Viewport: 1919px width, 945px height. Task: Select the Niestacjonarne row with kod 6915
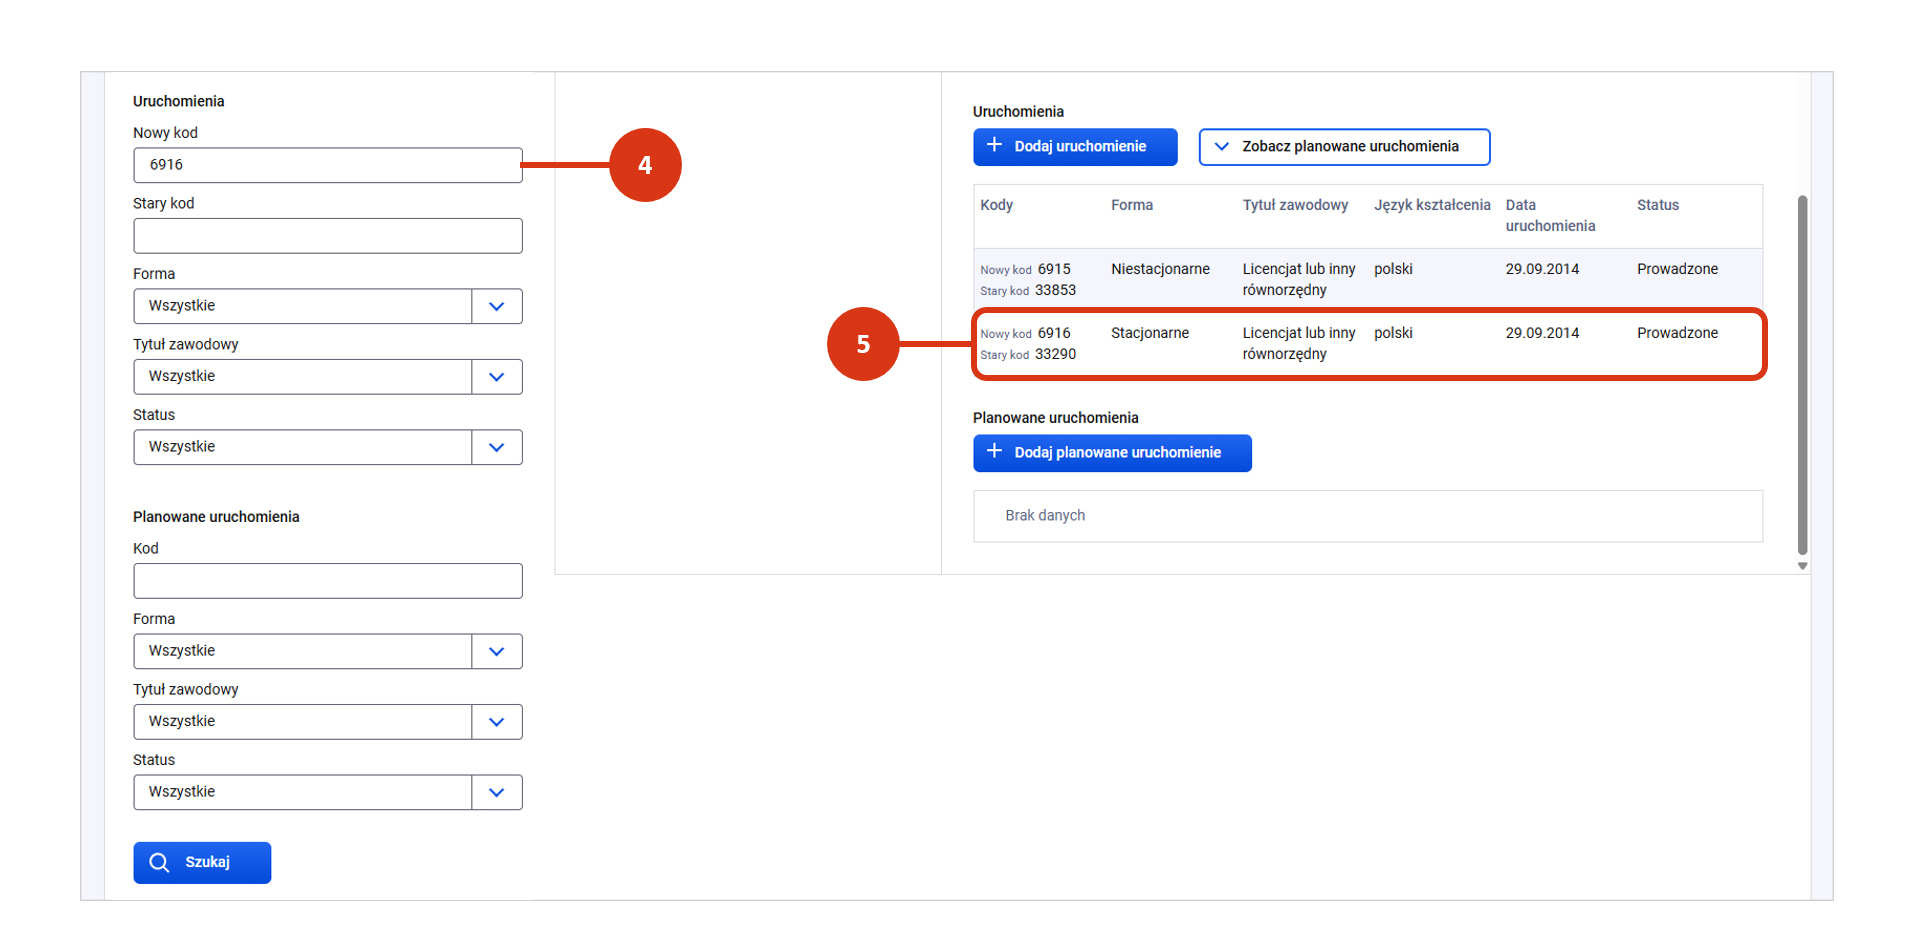(1368, 279)
